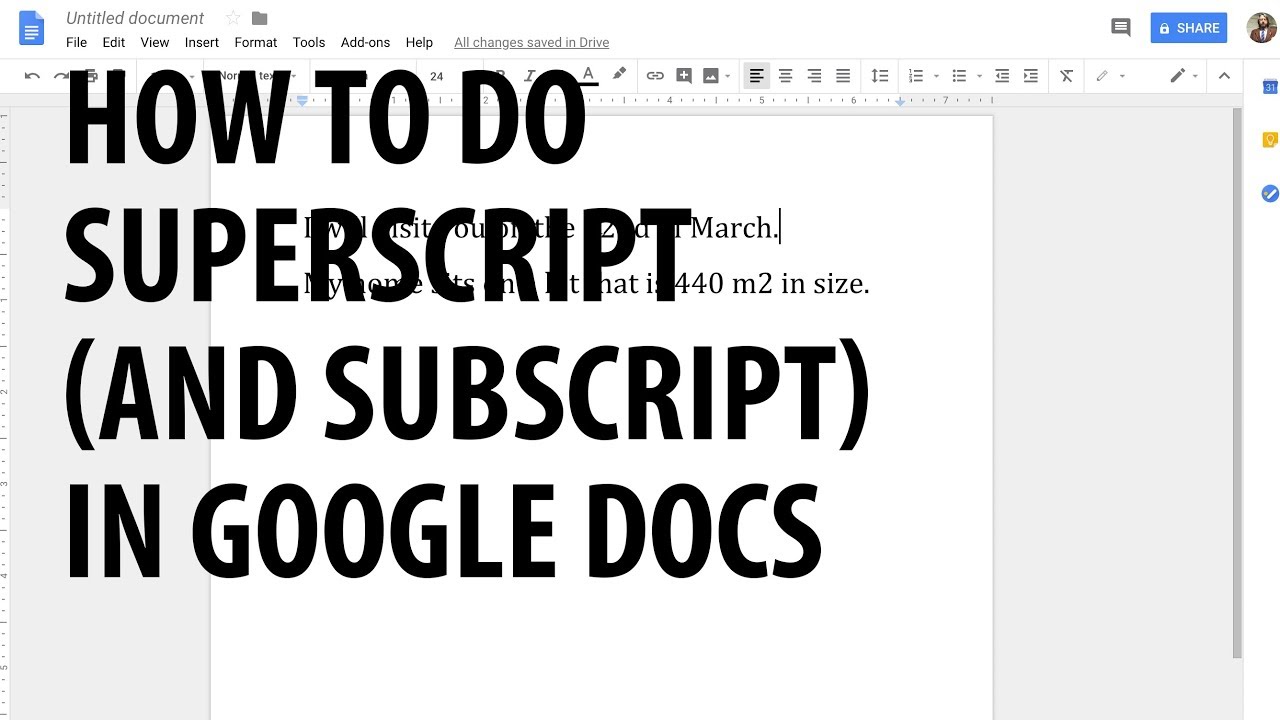Click the word 'March.' in the document

pyautogui.click(x=734, y=228)
